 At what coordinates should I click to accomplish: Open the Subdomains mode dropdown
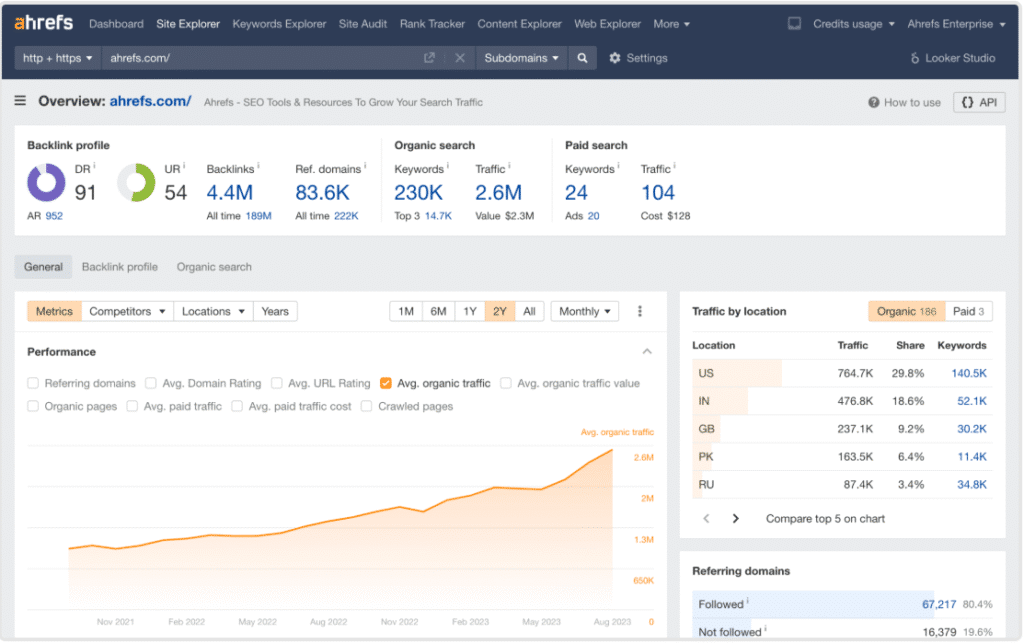520,57
